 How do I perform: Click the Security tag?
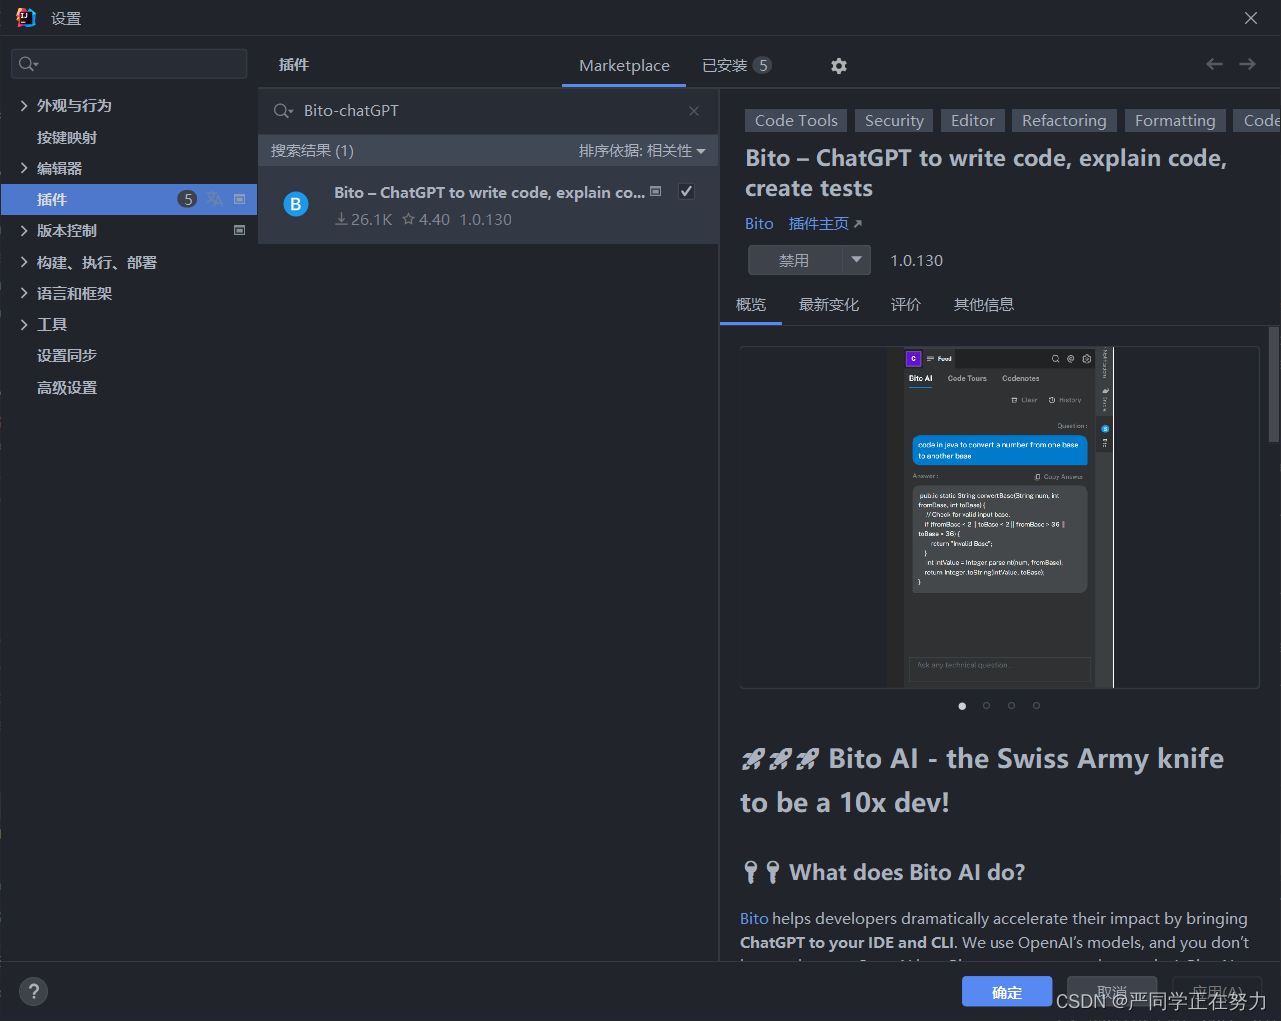click(x=894, y=121)
